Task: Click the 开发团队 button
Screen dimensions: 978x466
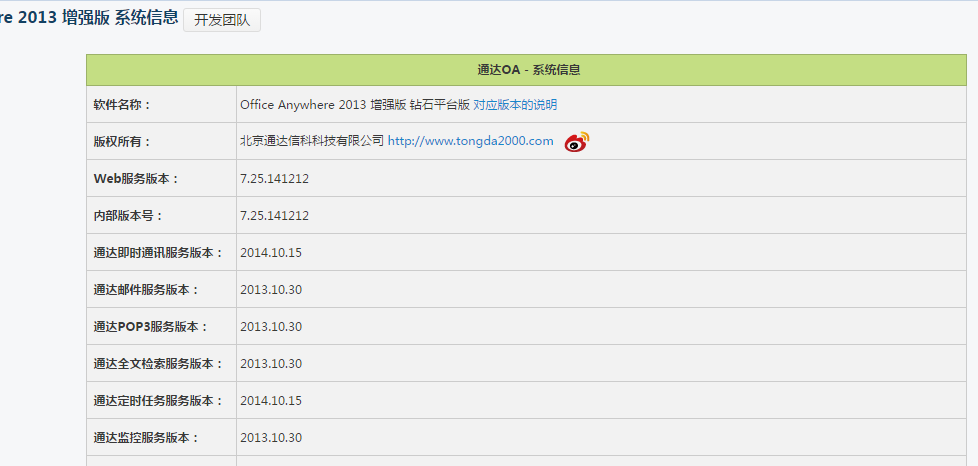Action: (221, 20)
